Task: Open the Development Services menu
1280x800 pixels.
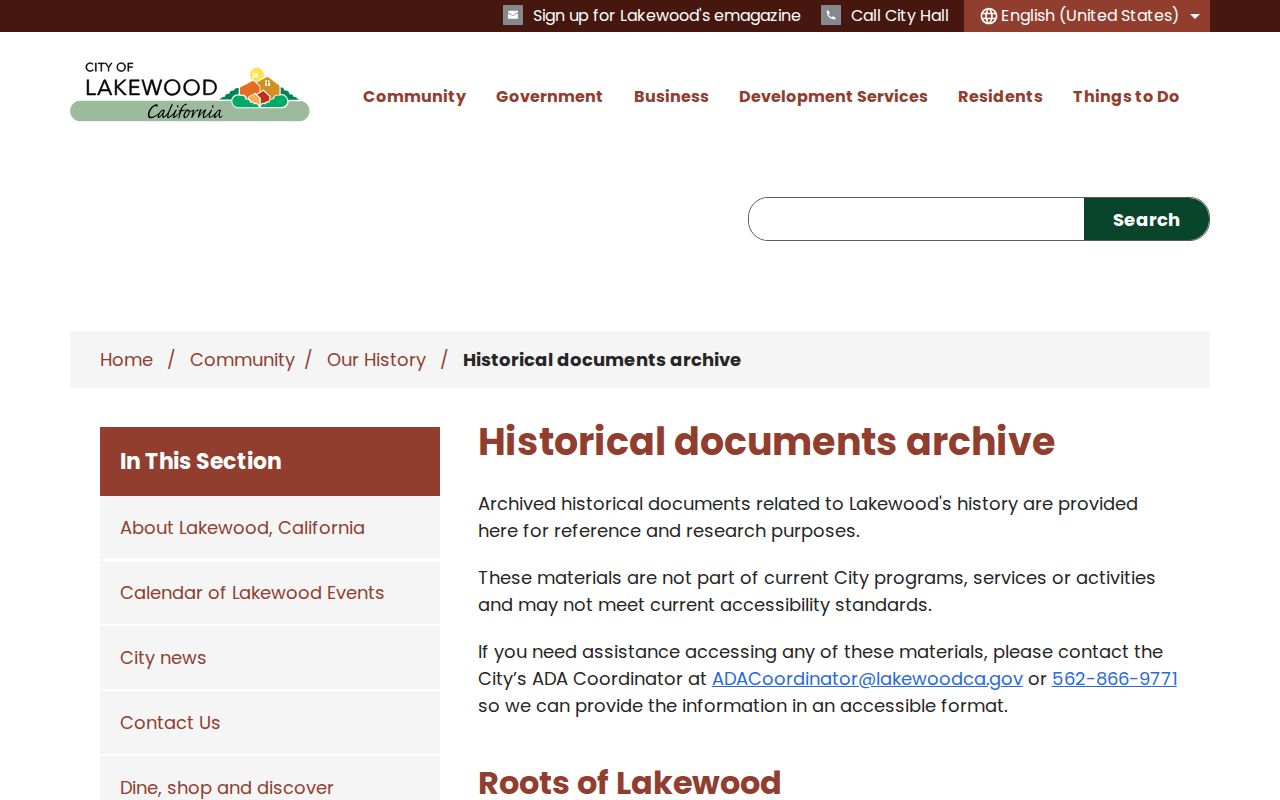Action: 833,96
